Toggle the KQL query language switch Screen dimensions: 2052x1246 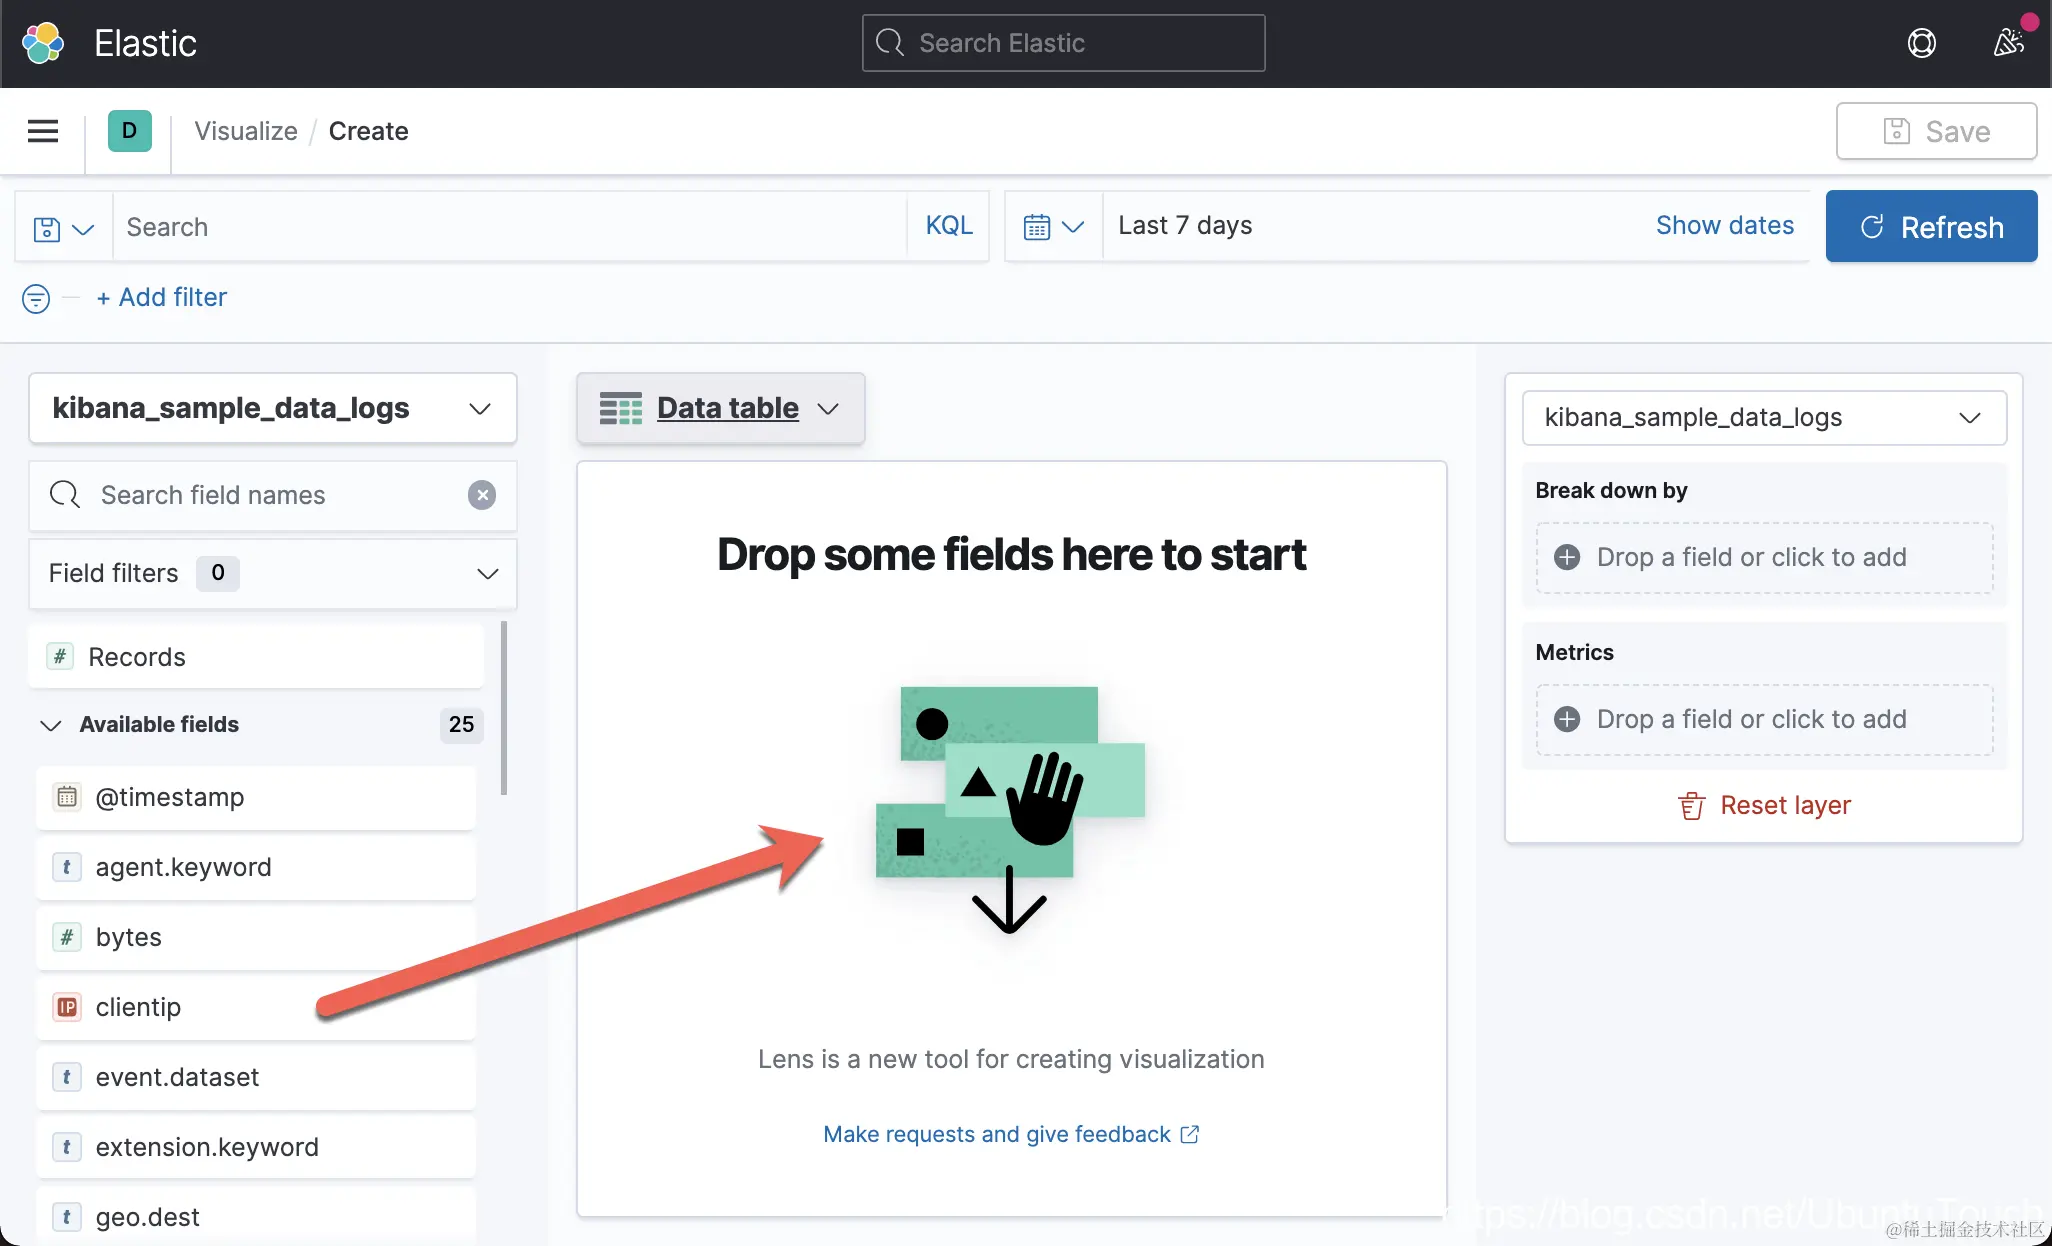coord(948,226)
